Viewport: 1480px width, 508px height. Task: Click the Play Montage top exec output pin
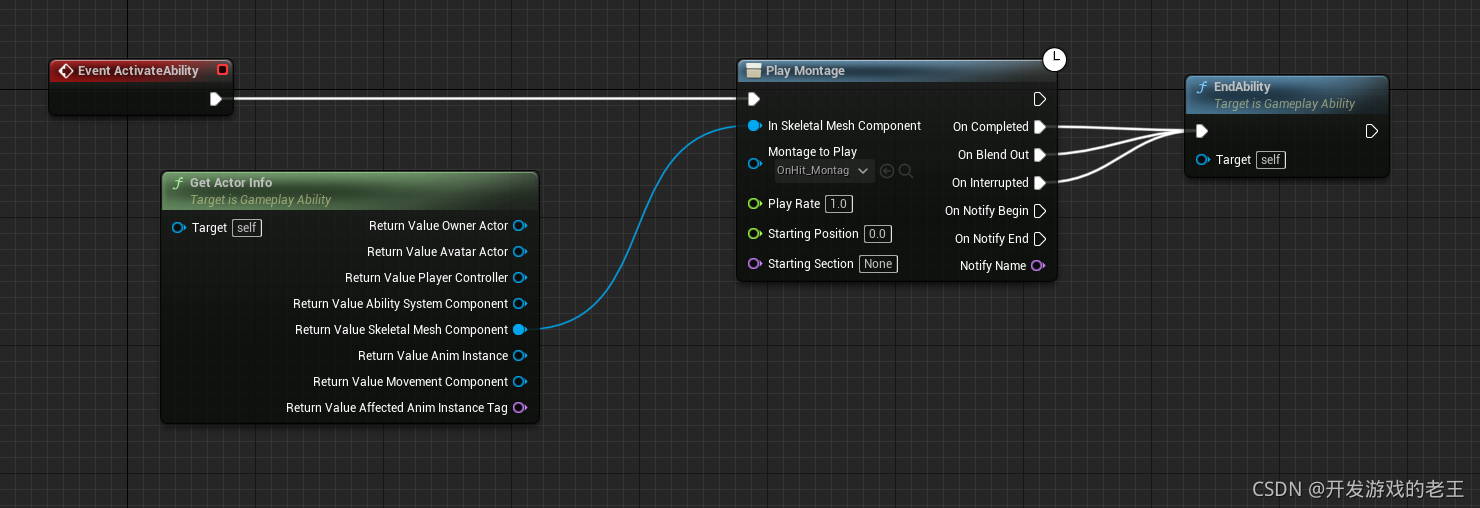(1040, 99)
